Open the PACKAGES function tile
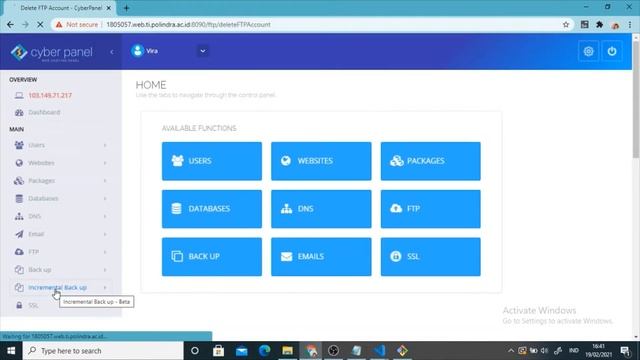This screenshot has width=640, height=360. 430,161
